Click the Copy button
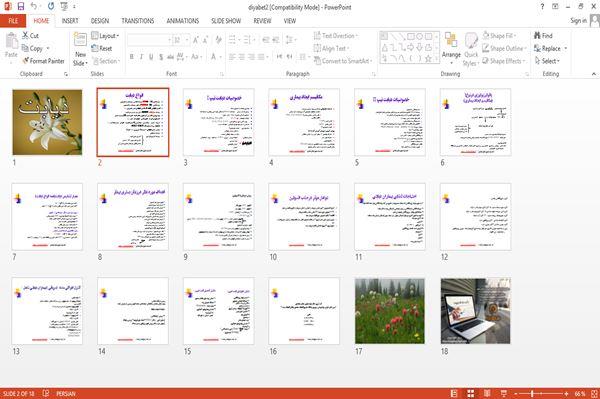This screenshot has width=600, height=399. point(33,49)
